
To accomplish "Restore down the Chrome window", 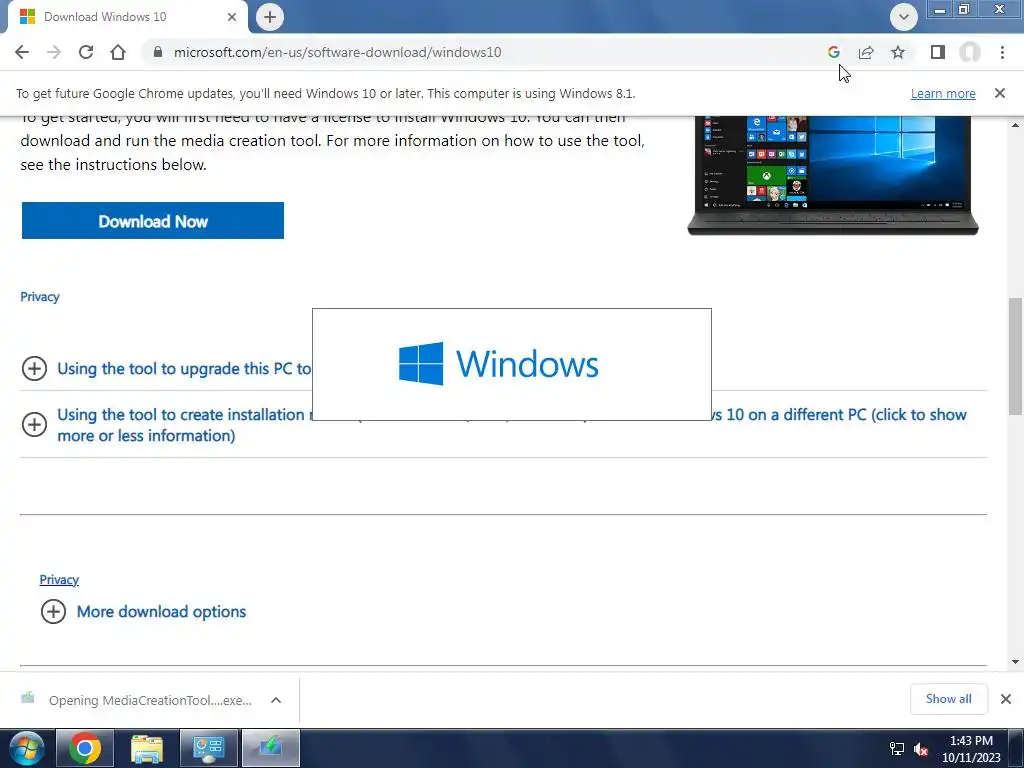I will tap(964, 9).
